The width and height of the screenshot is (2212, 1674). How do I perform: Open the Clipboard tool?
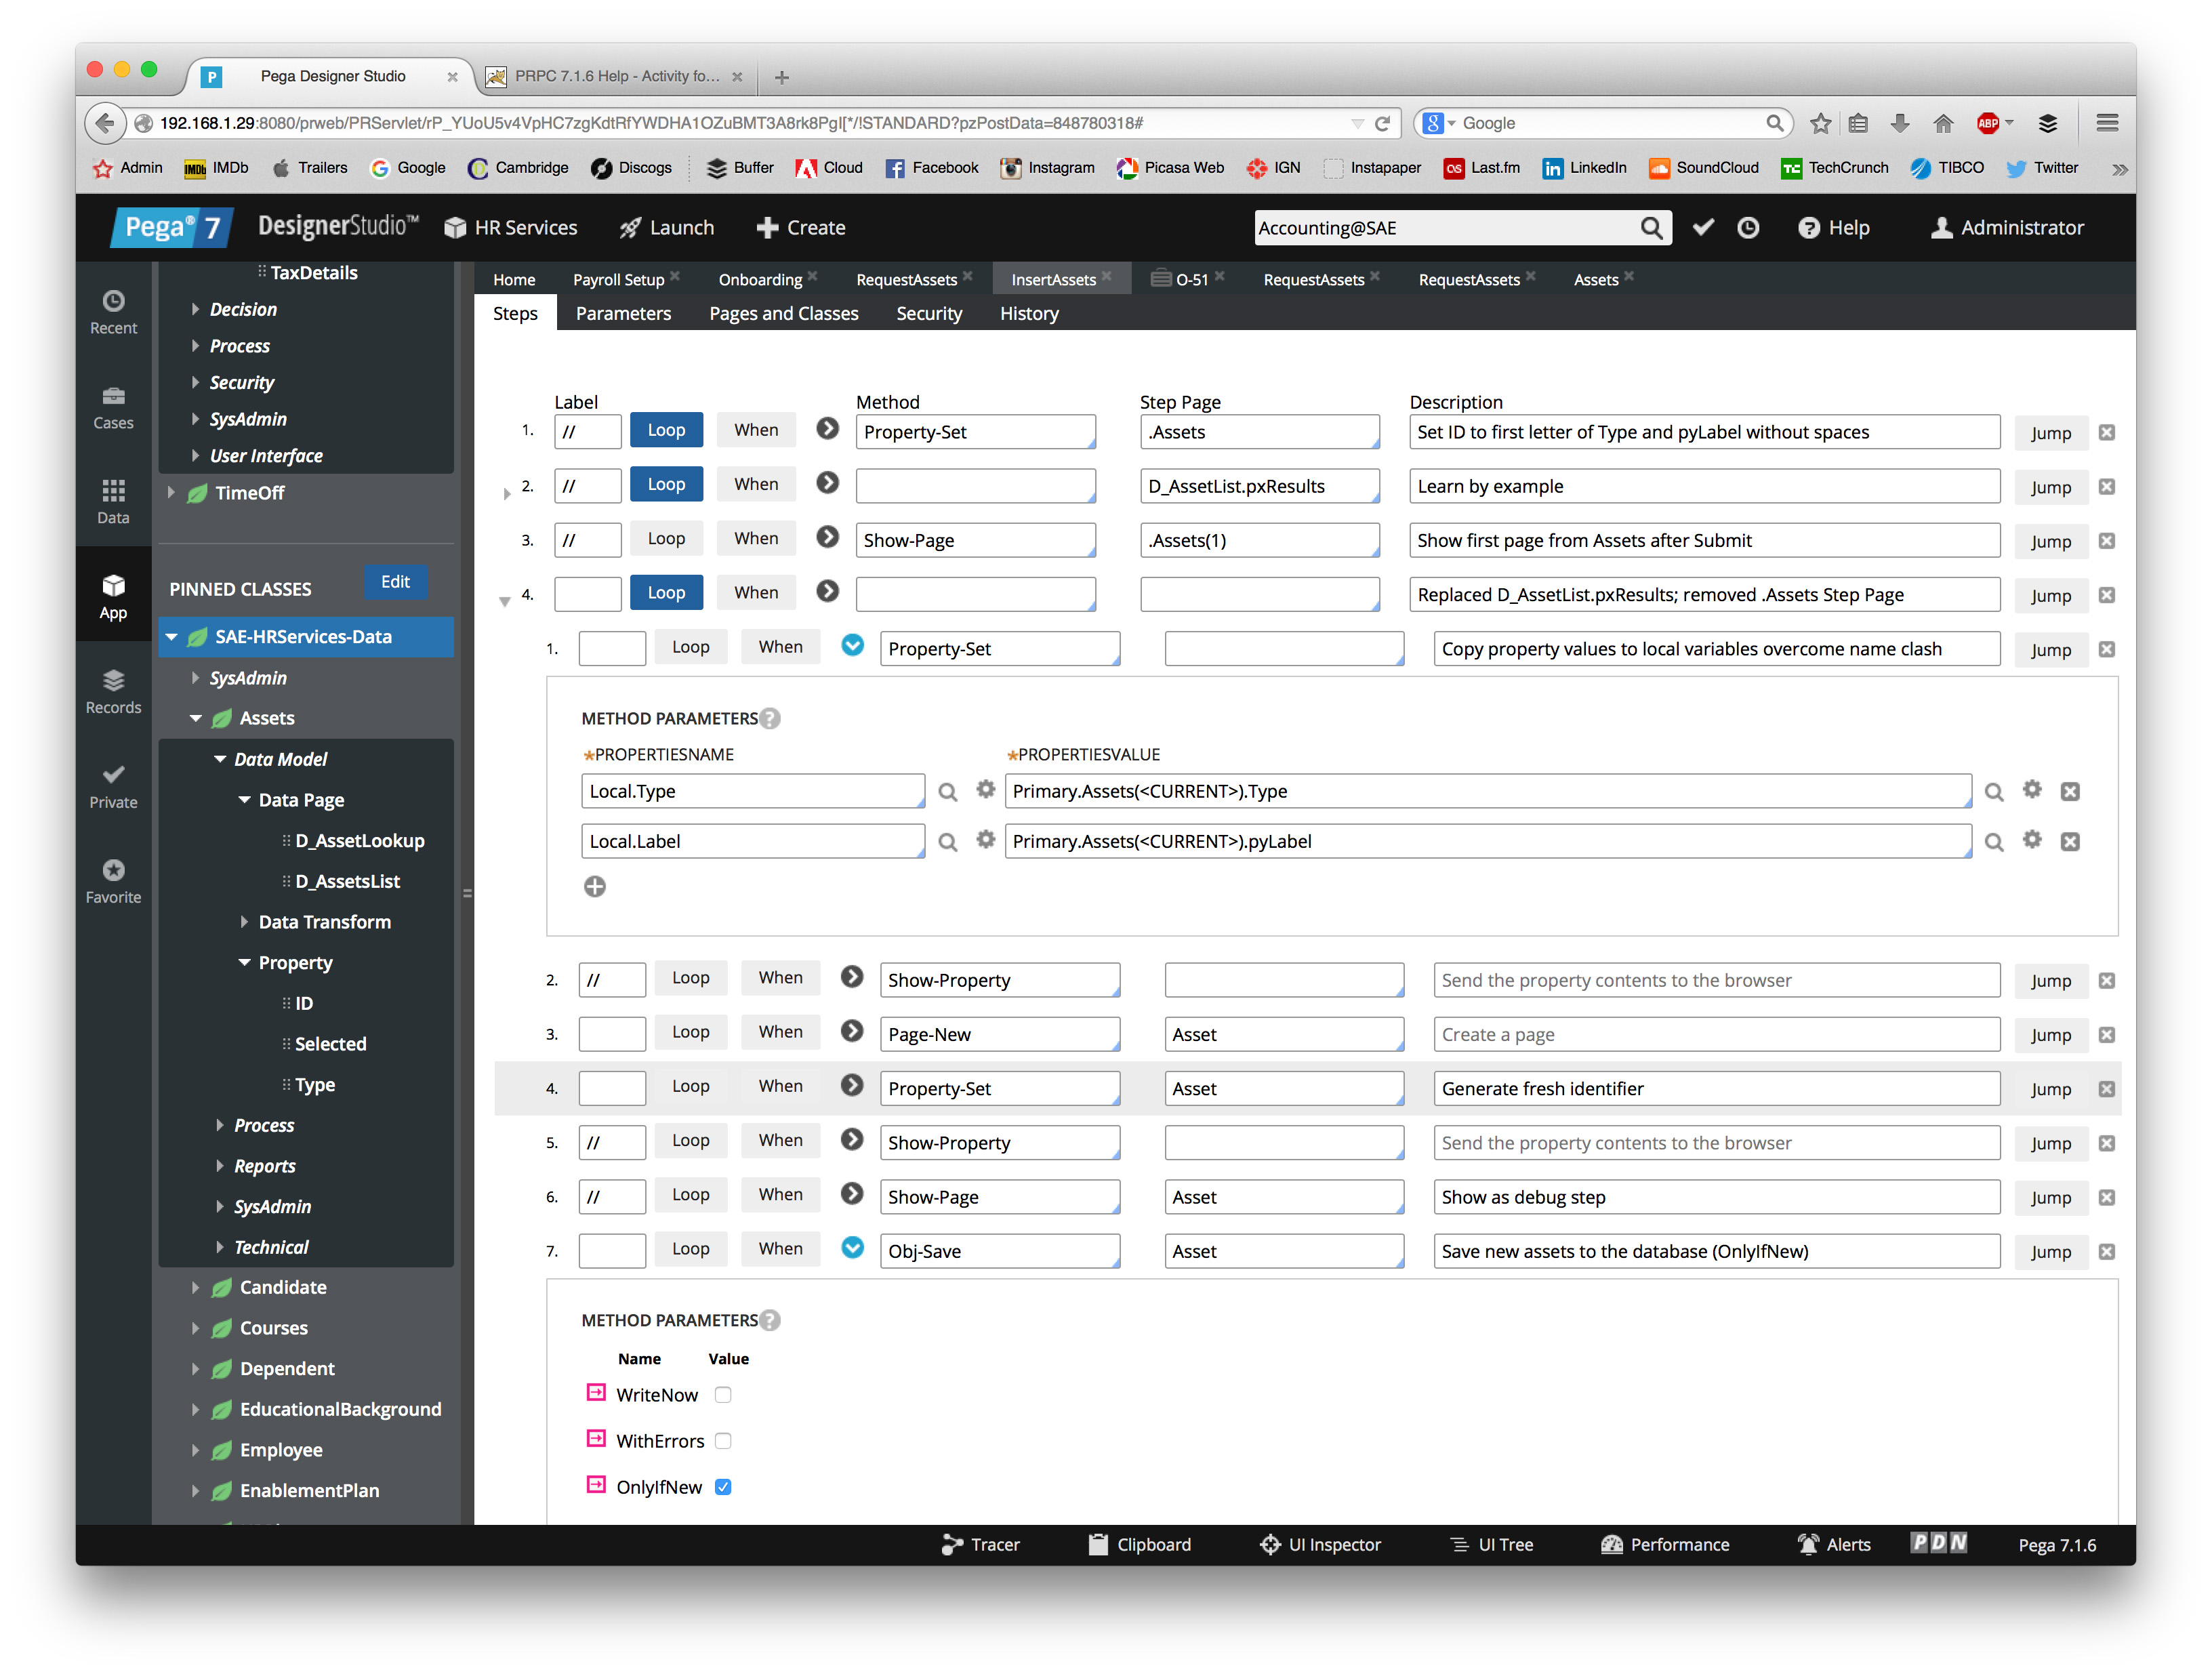1139,1544
